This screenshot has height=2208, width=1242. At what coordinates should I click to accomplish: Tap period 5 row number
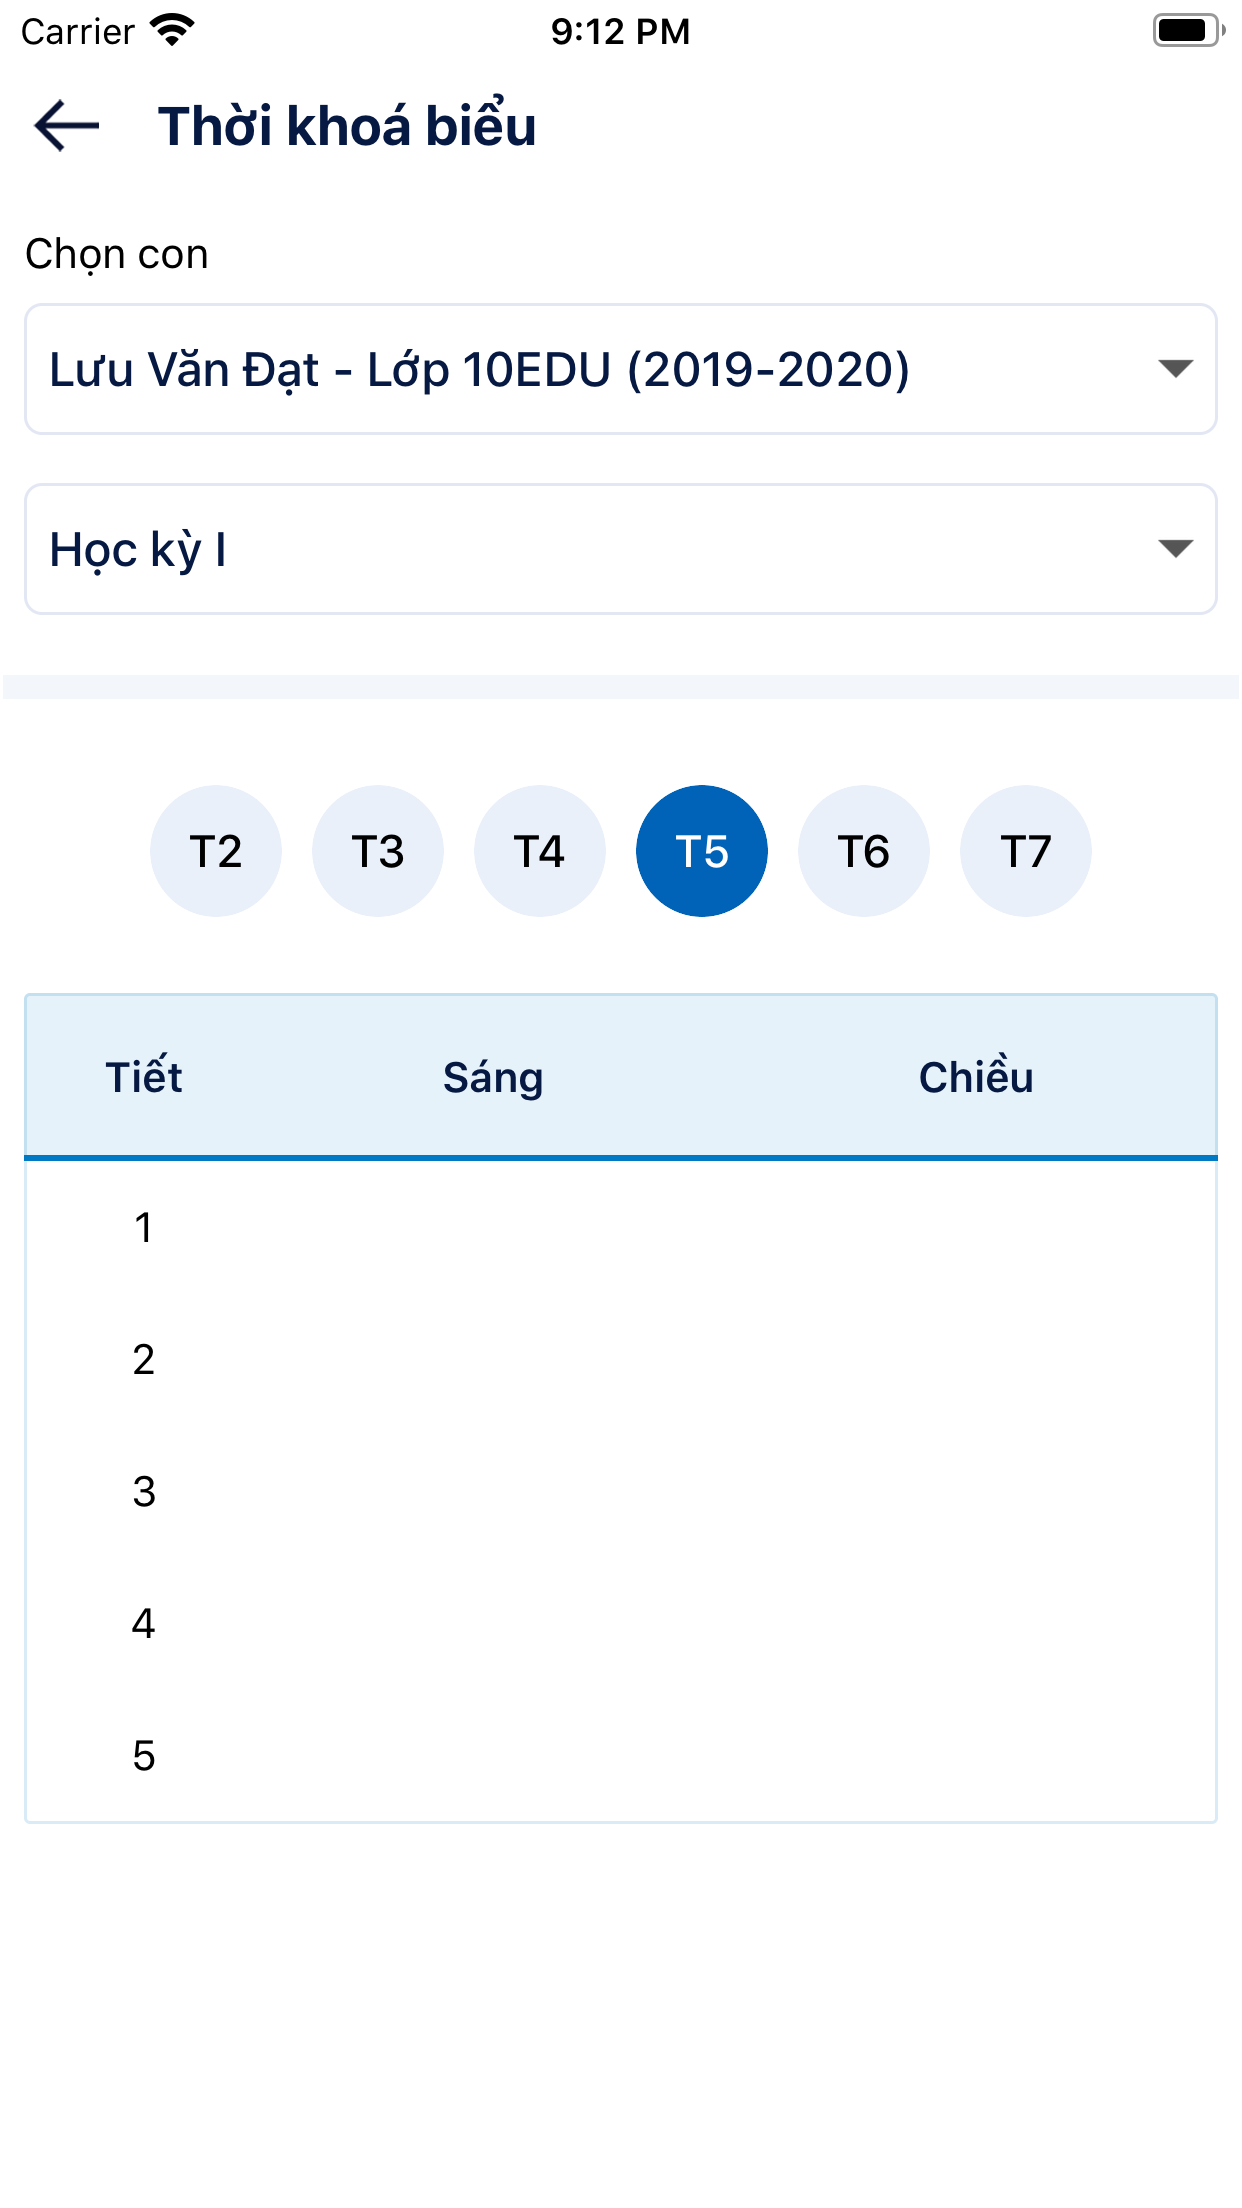coord(144,1755)
